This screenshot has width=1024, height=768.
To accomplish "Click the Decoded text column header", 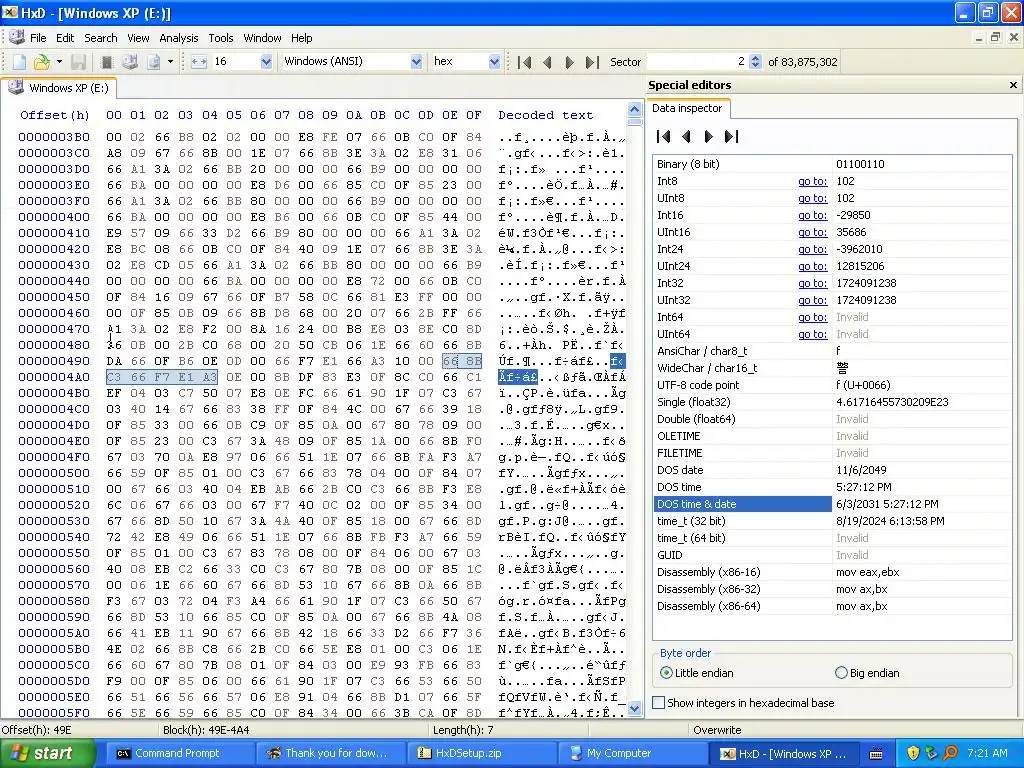I will (545, 115).
